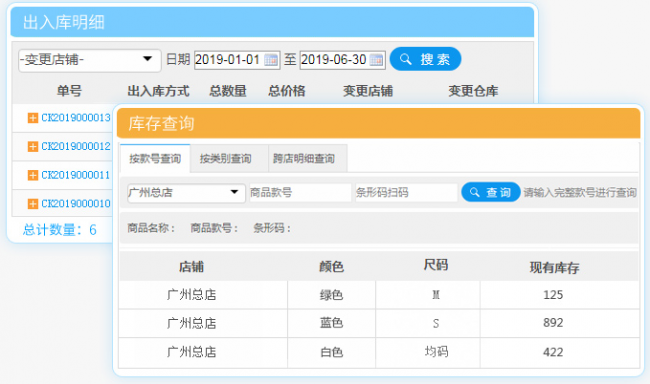Open order link CK2019000011
Viewport: 650px width, 384px height.
click(x=76, y=175)
